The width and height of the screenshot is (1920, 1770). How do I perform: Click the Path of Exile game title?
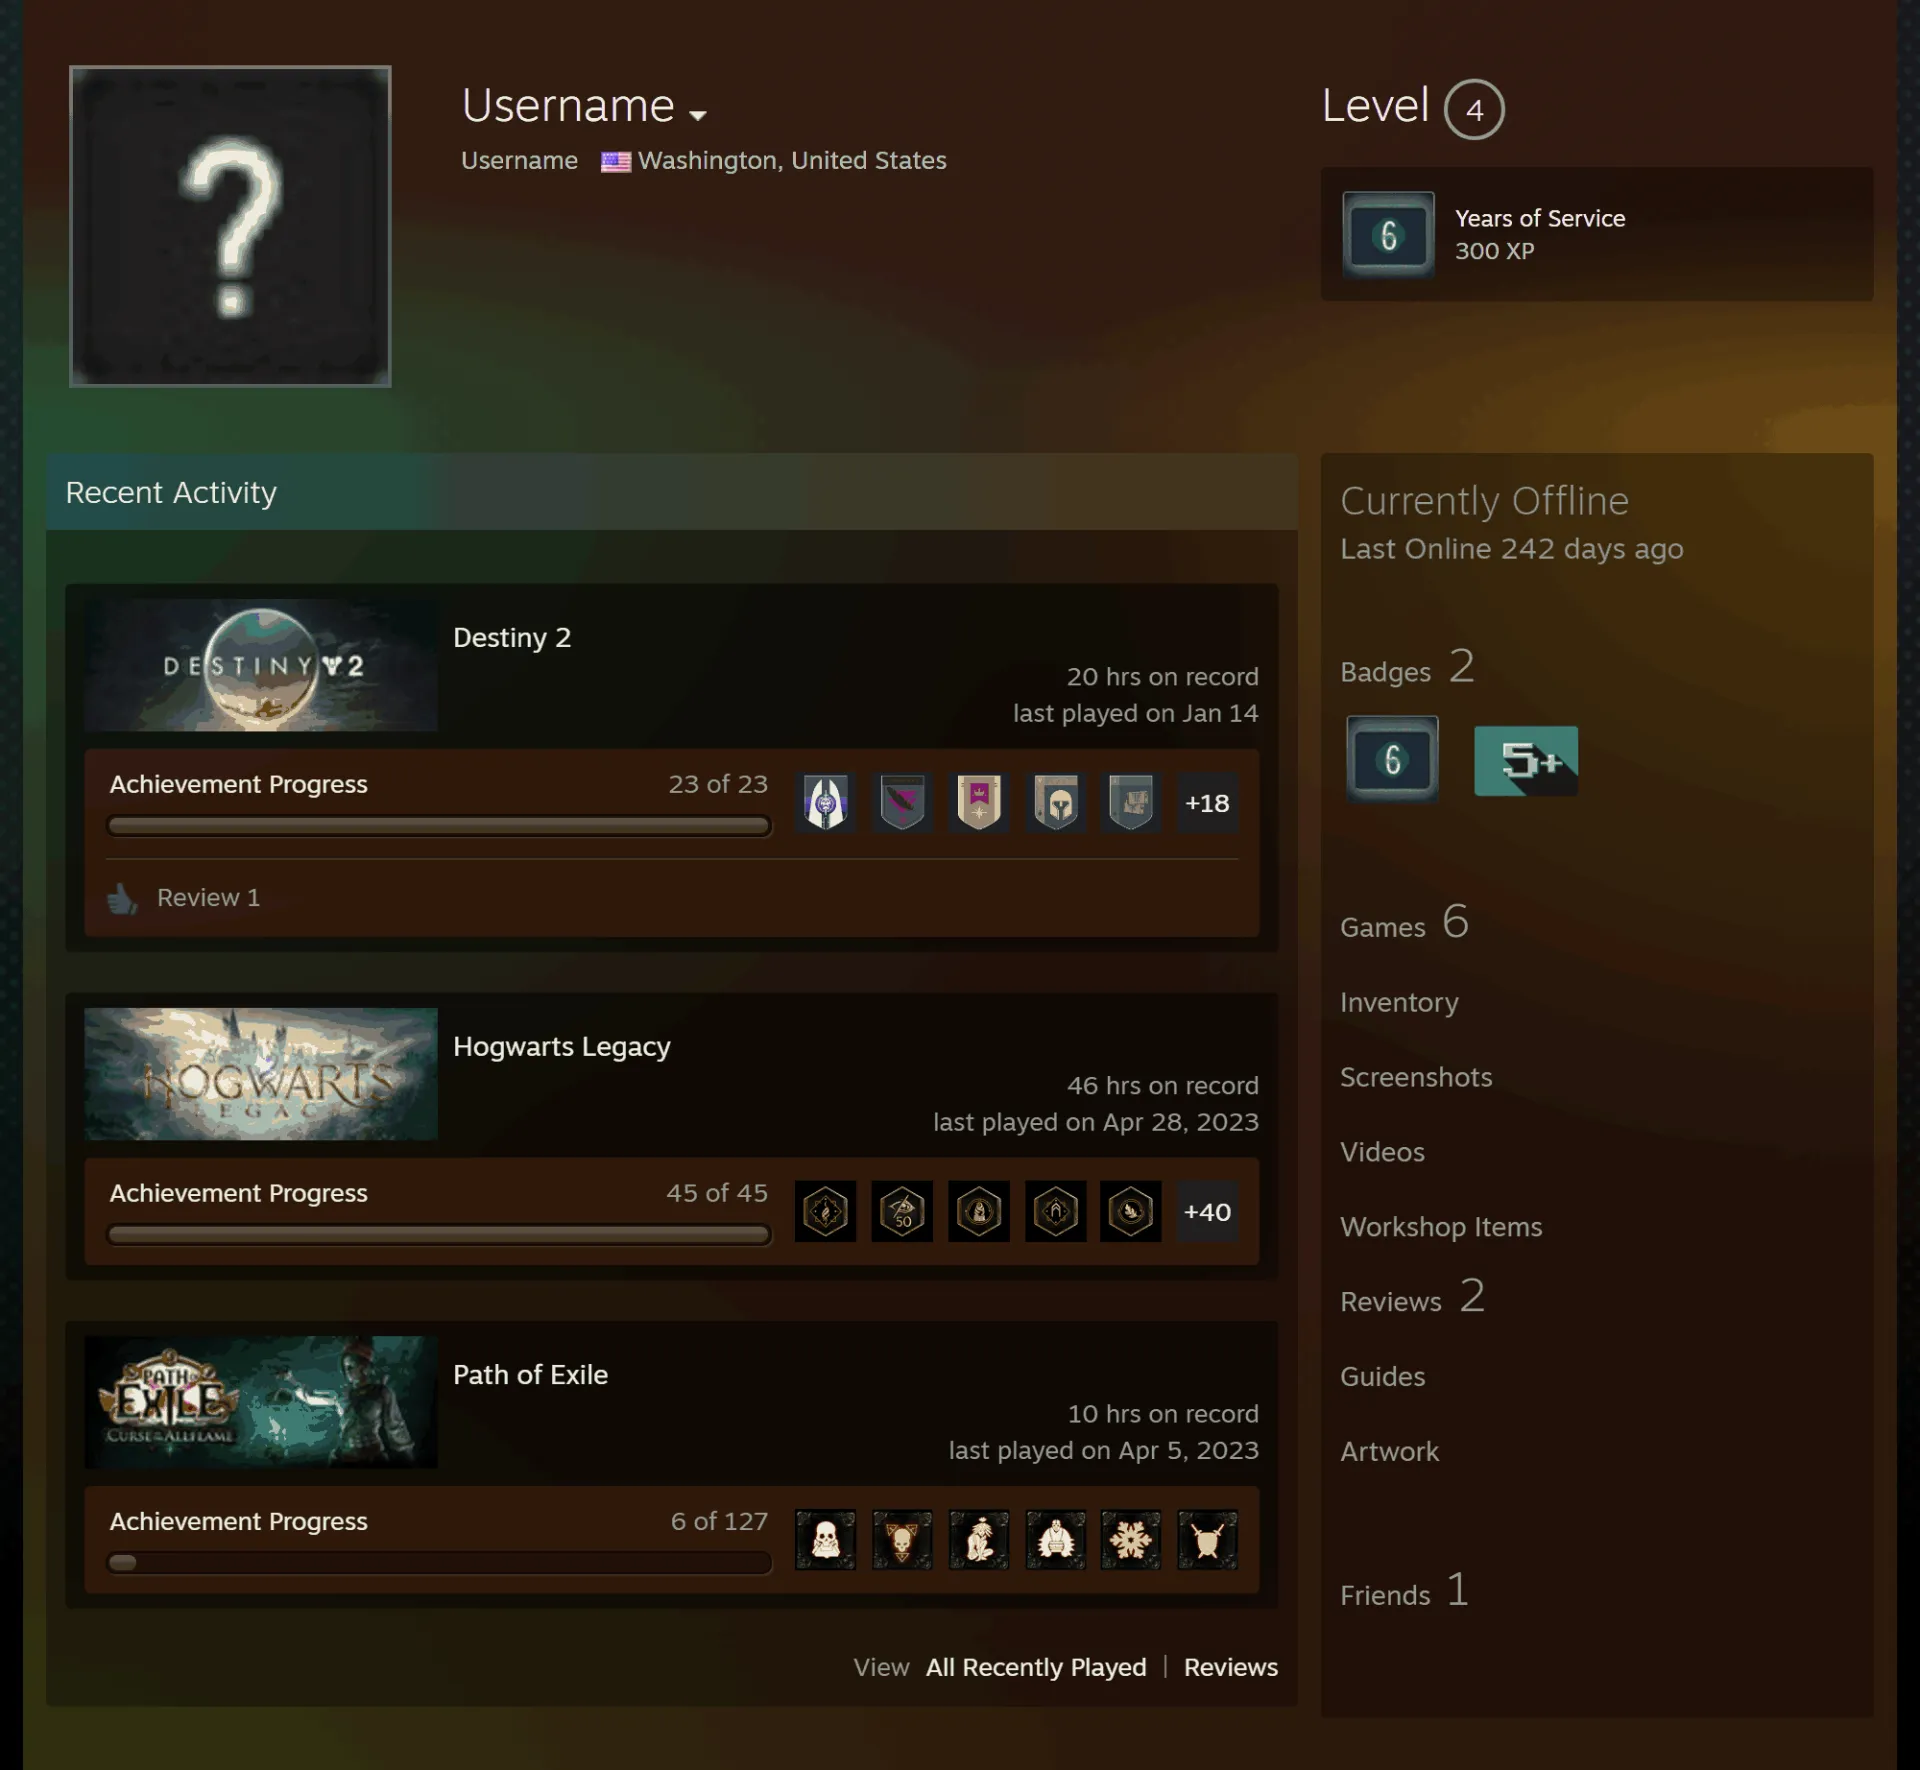point(530,1375)
